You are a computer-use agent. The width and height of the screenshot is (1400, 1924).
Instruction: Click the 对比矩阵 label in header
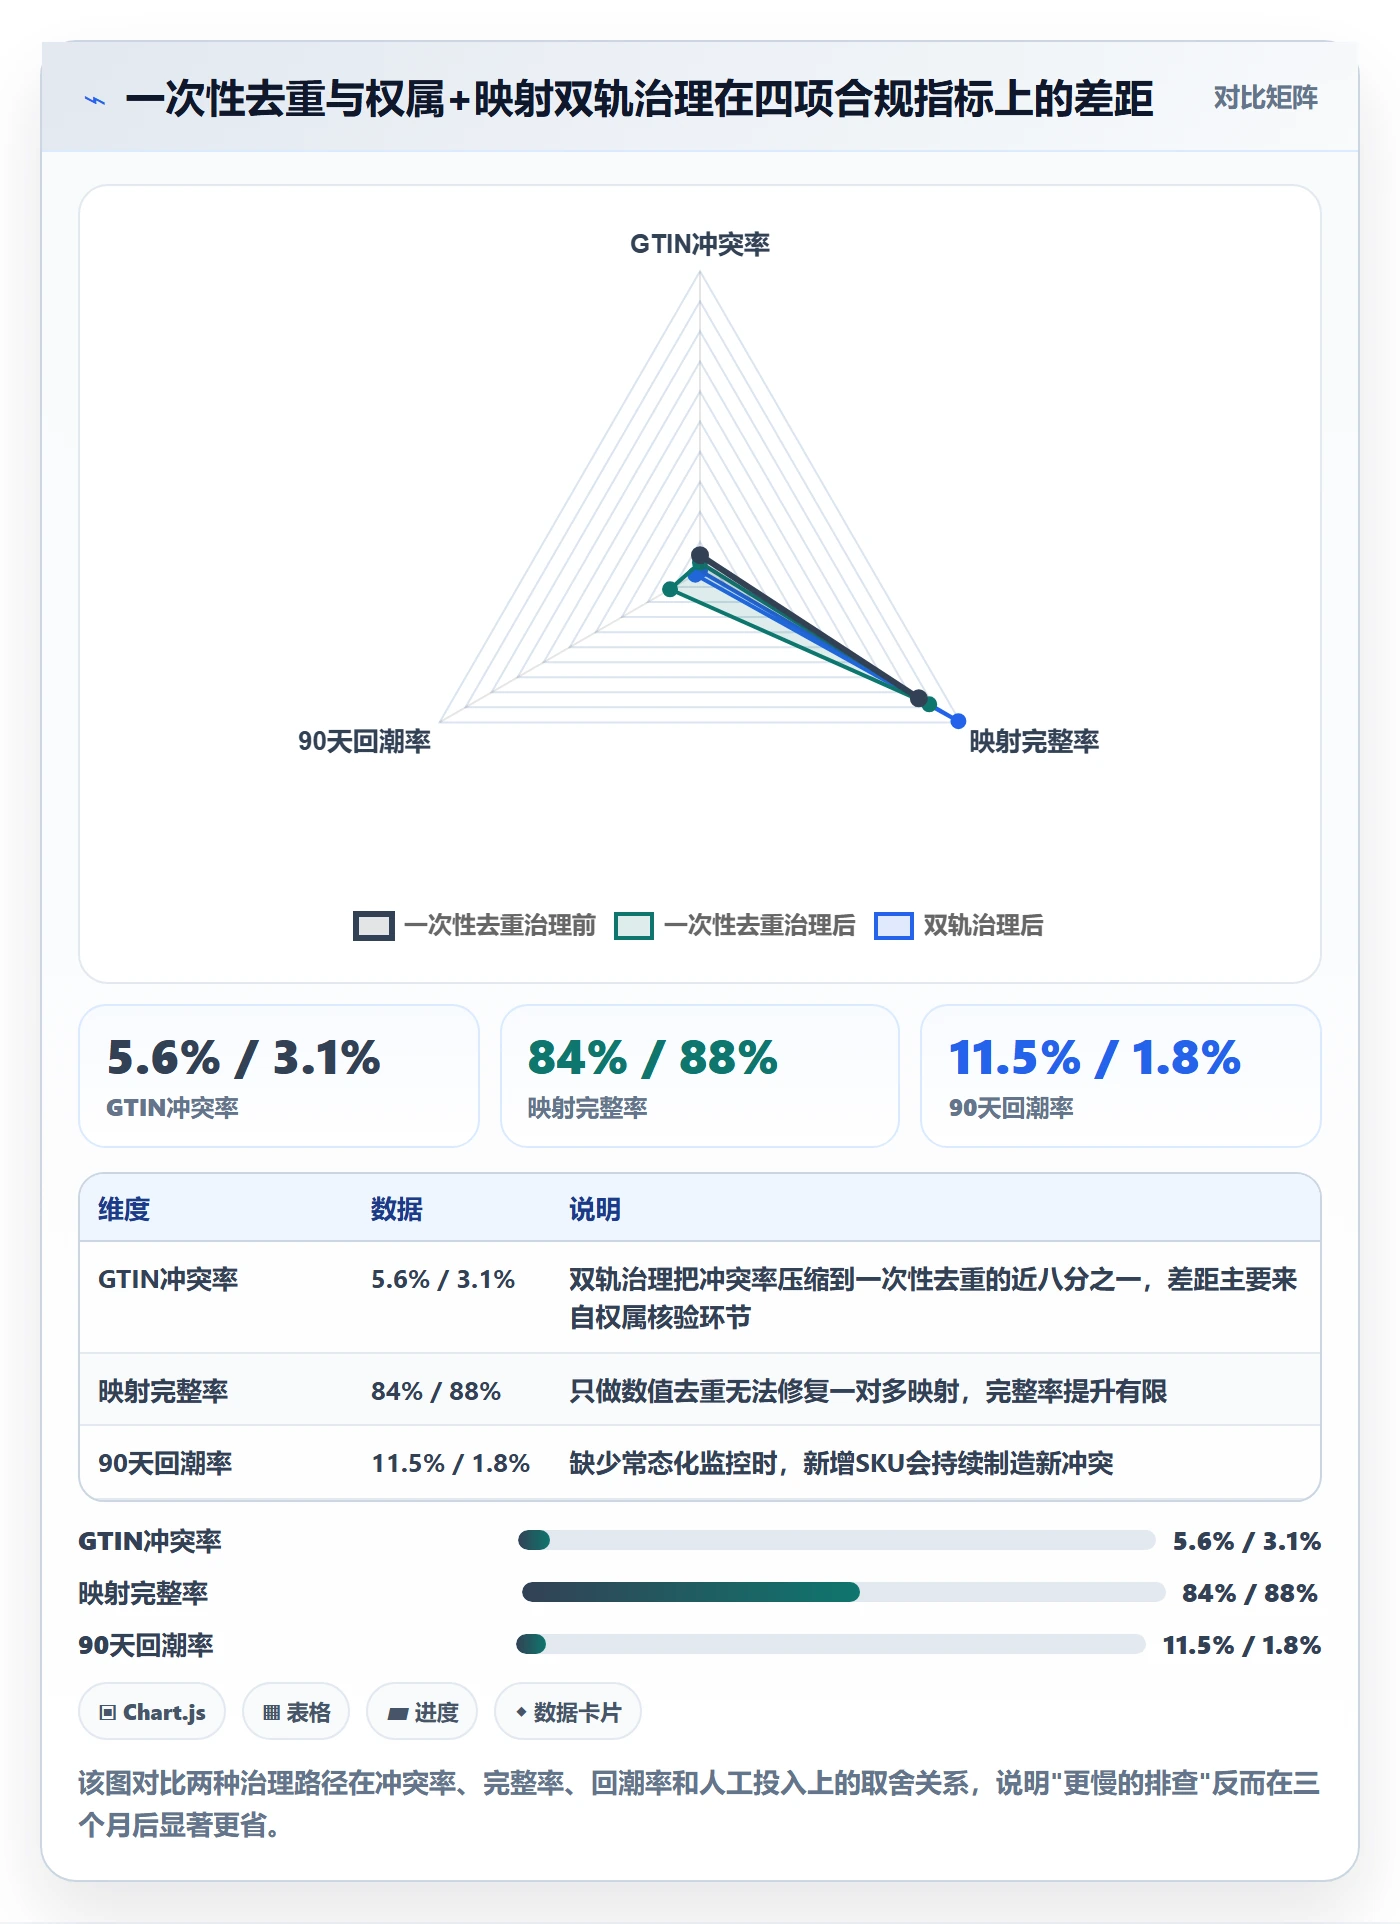(1265, 98)
